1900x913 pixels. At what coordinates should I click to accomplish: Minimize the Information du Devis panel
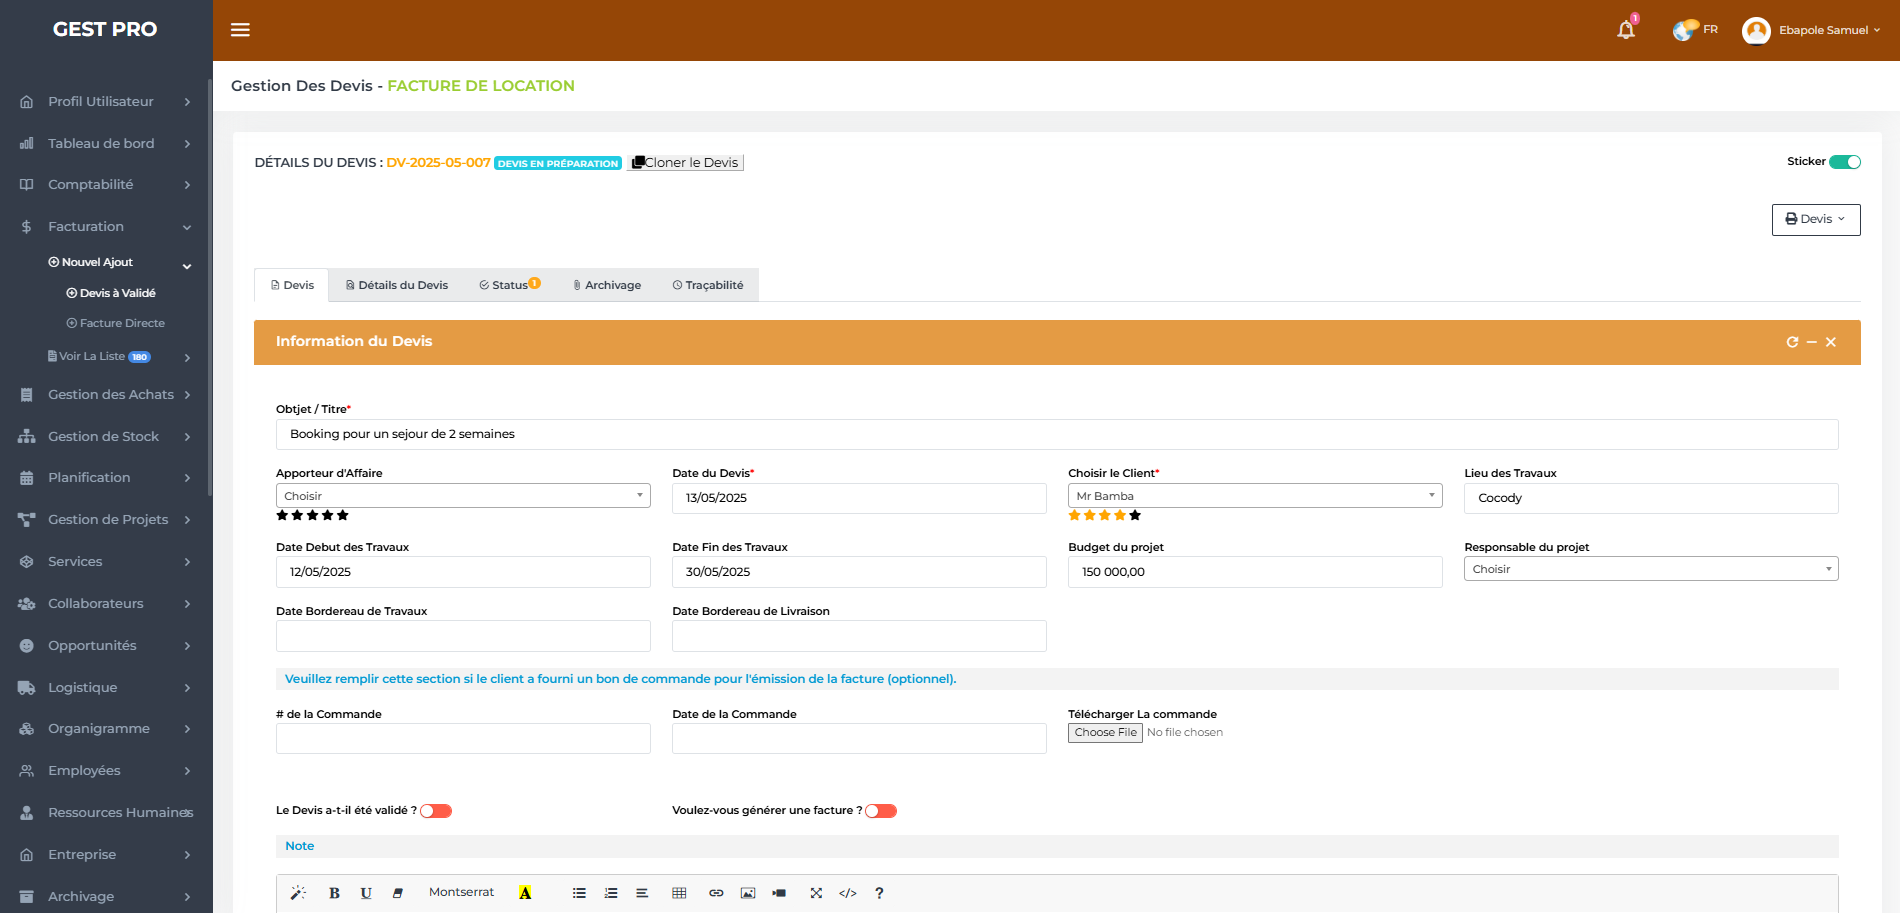pyautogui.click(x=1811, y=342)
